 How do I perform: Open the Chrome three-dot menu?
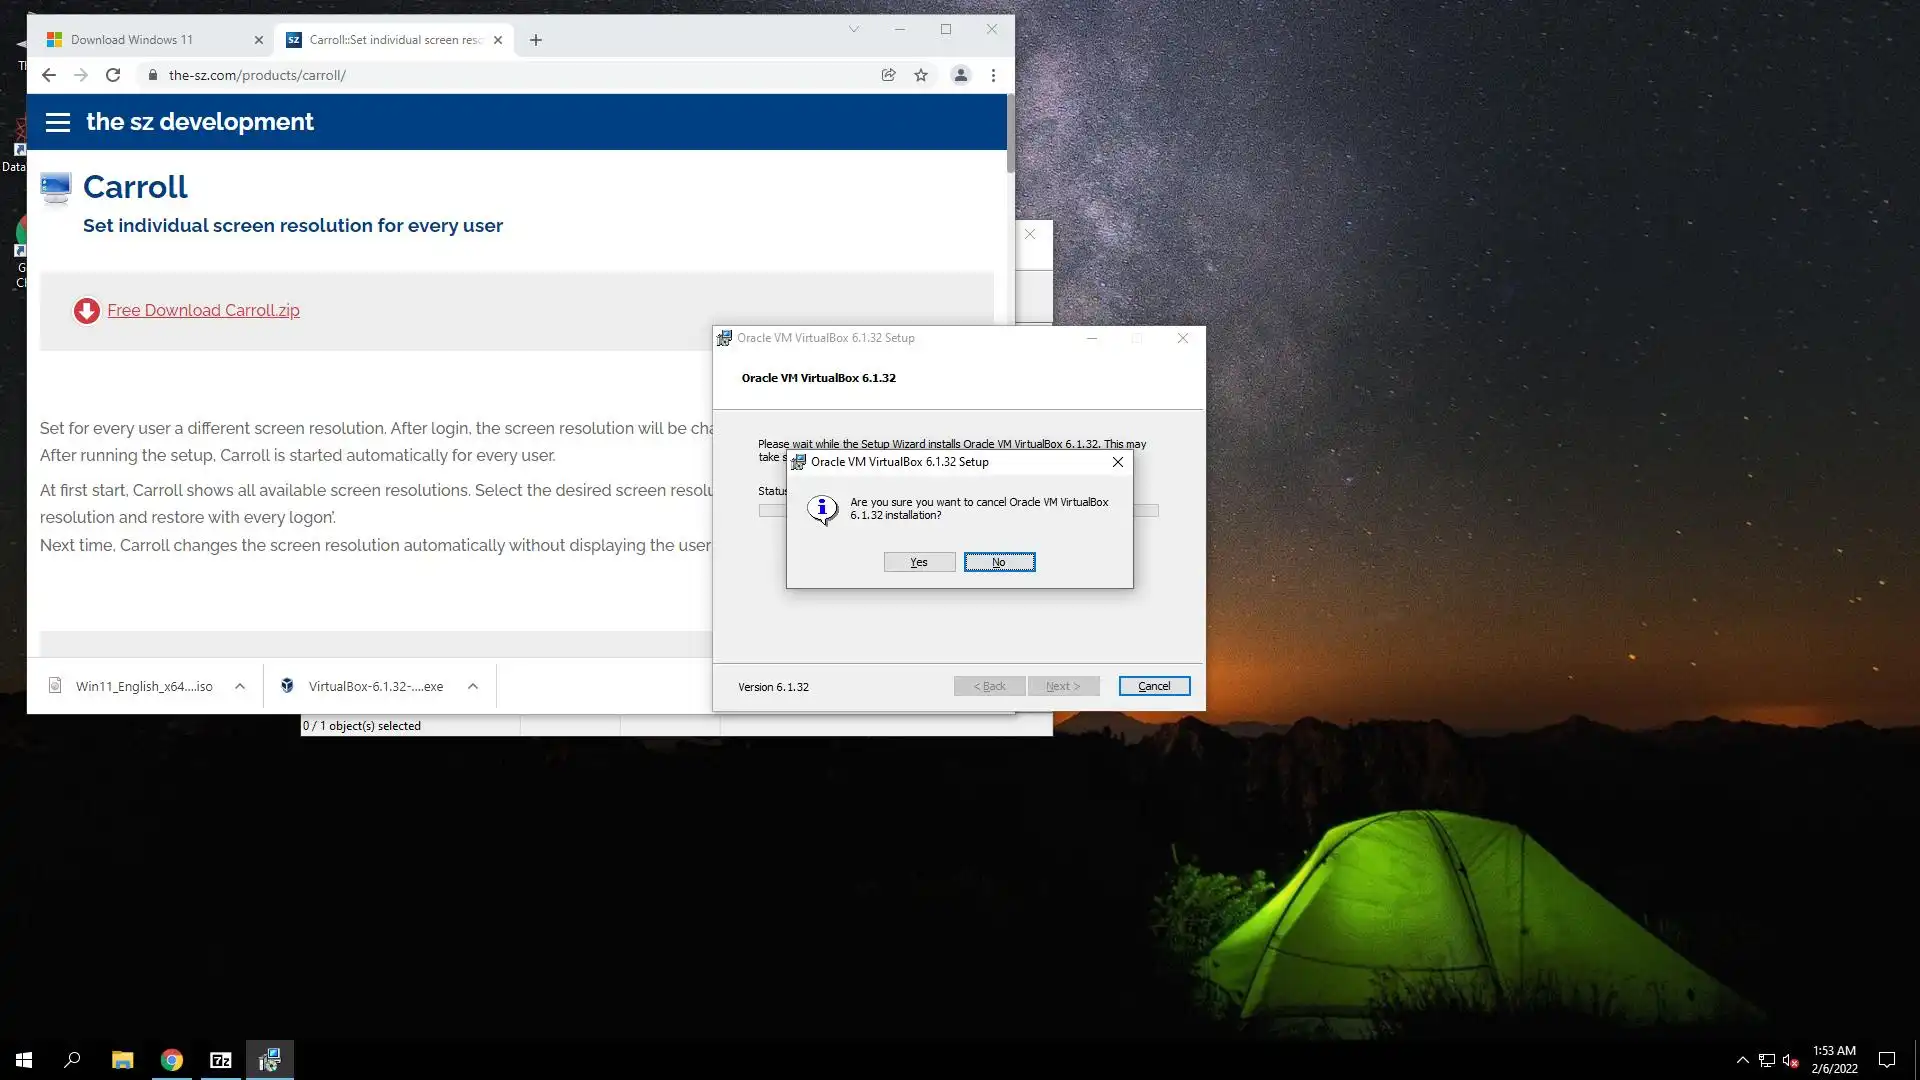point(993,75)
